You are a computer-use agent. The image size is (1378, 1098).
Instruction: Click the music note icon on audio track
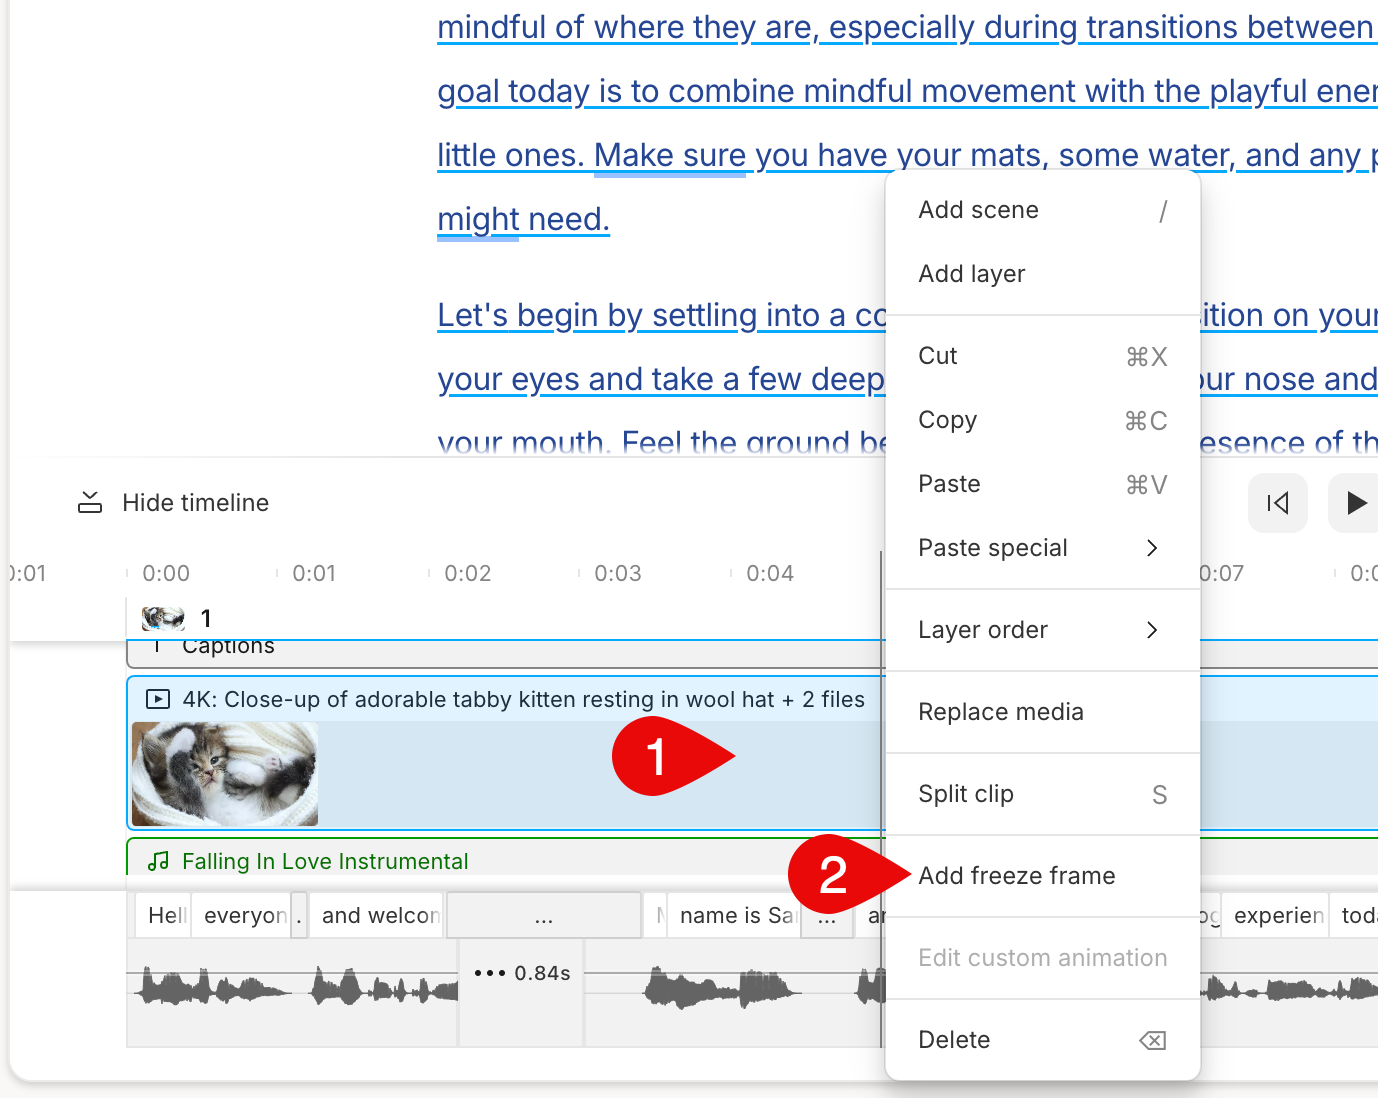coord(158,861)
